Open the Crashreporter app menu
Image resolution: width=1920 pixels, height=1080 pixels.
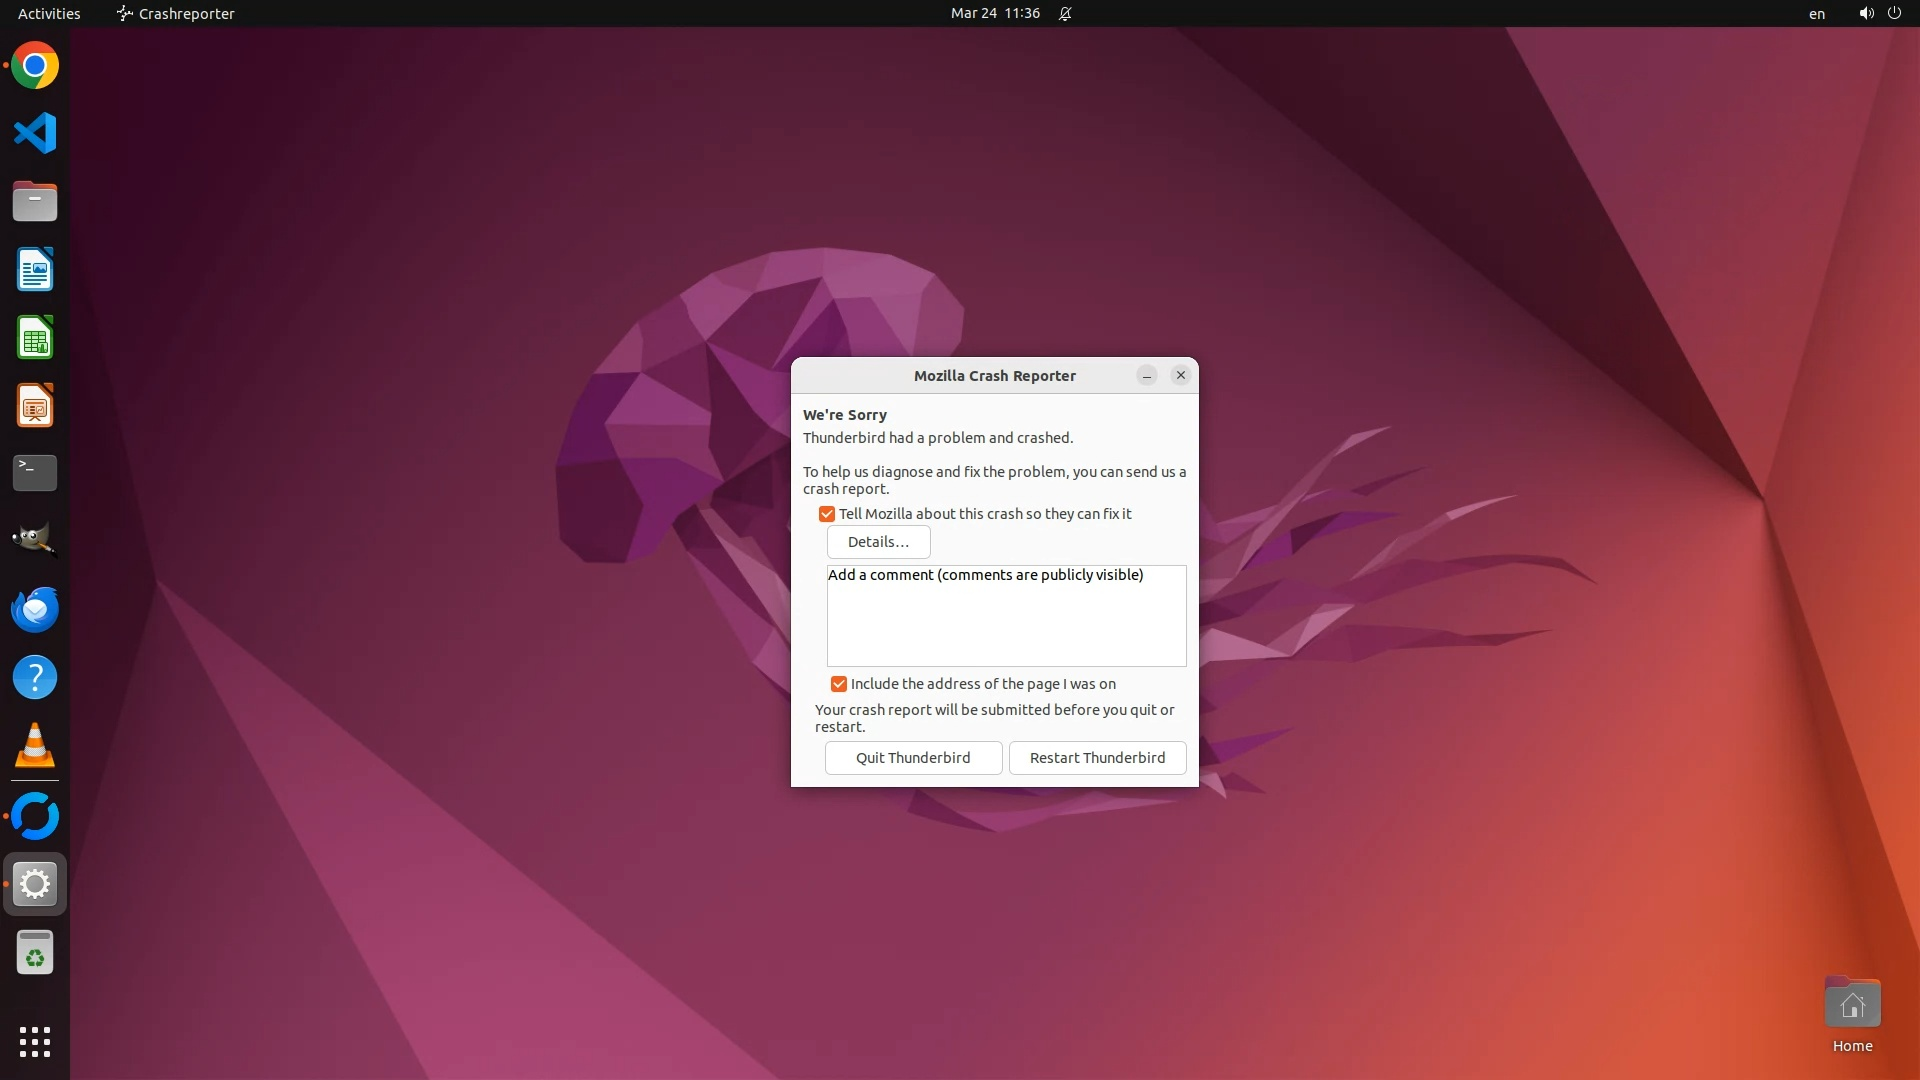click(x=176, y=14)
